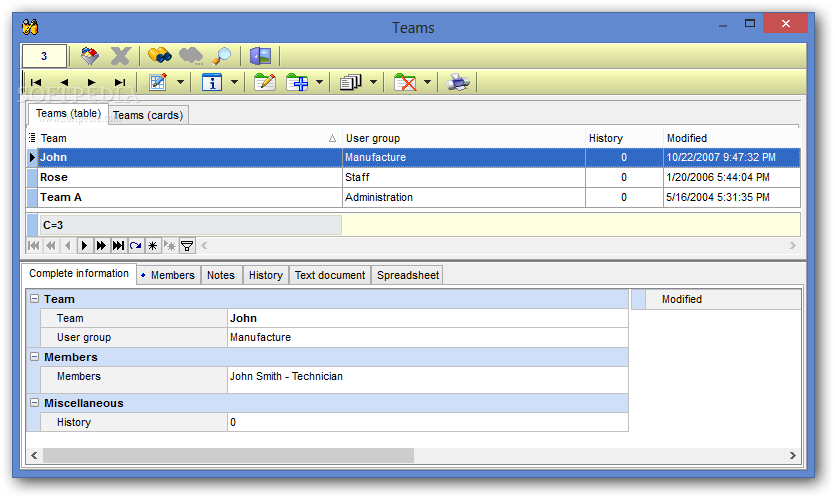The image size is (835, 498).
Task: Click the filter funnel icon in top toolbar
Action: tap(89, 55)
